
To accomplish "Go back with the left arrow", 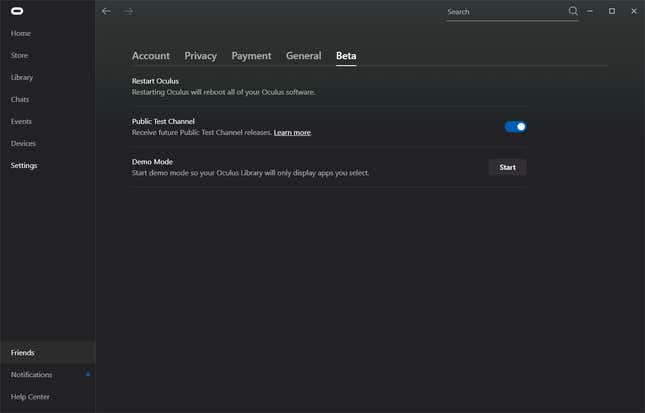I will click(x=106, y=11).
